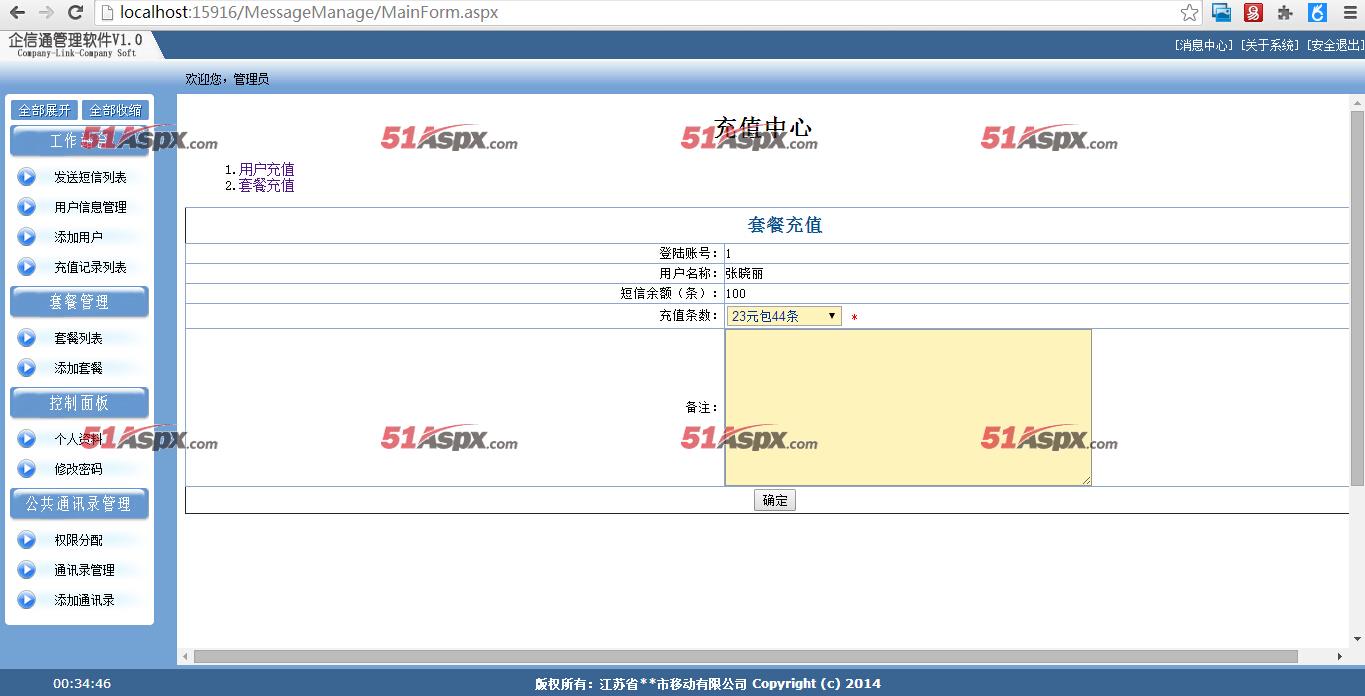The height and width of the screenshot is (696, 1365).
Task: Click the browser back arrow
Action: click(17, 13)
